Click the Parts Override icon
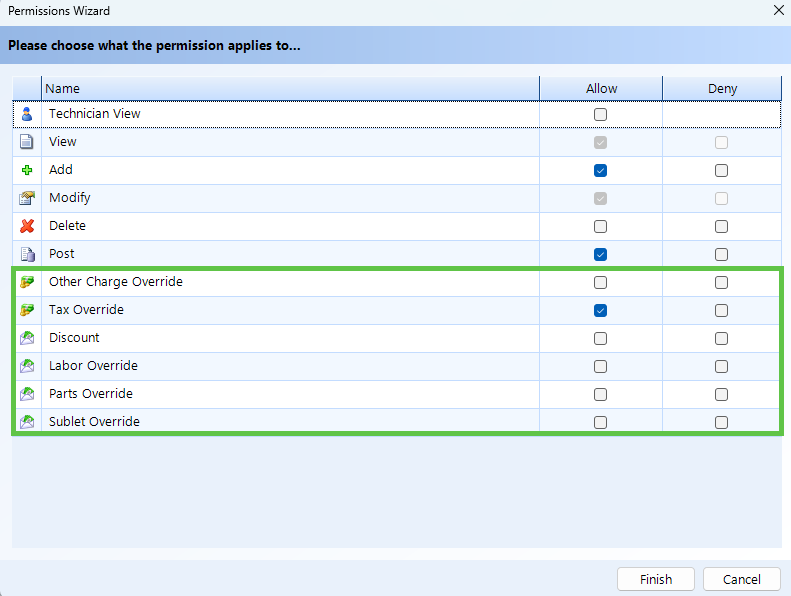This screenshot has width=791, height=596. tap(27, 394)
